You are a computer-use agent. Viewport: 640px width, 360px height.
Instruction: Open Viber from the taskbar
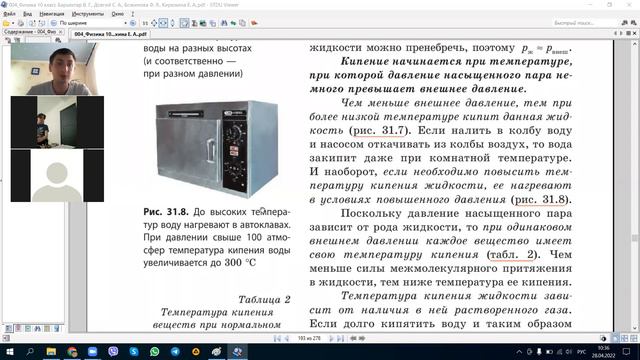[113, 351]
